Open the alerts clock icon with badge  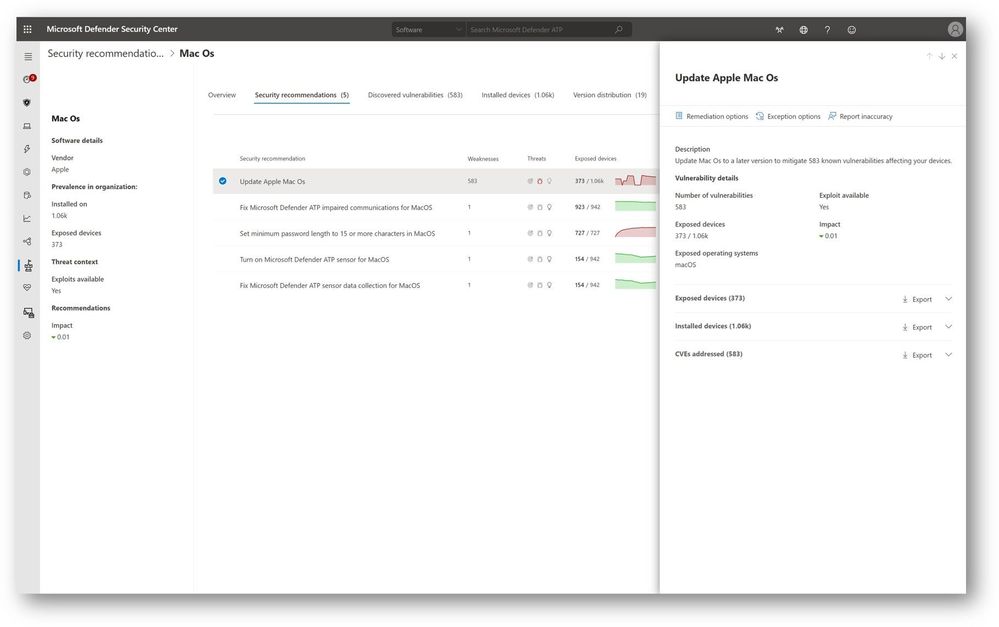tap(27, 79)
